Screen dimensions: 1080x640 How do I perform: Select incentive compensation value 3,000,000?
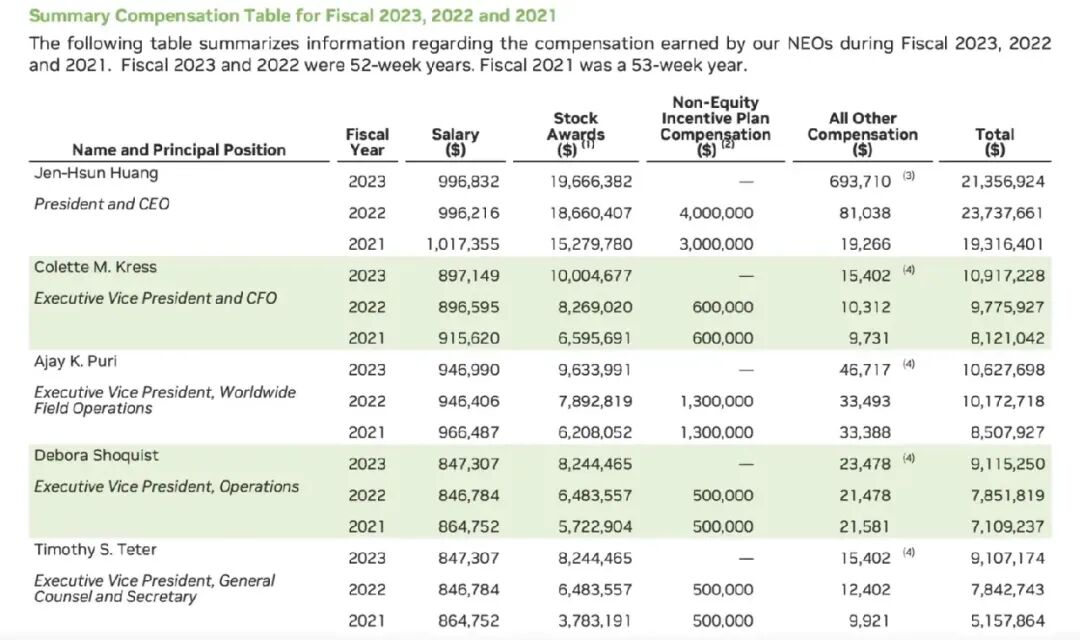(716, 245)
